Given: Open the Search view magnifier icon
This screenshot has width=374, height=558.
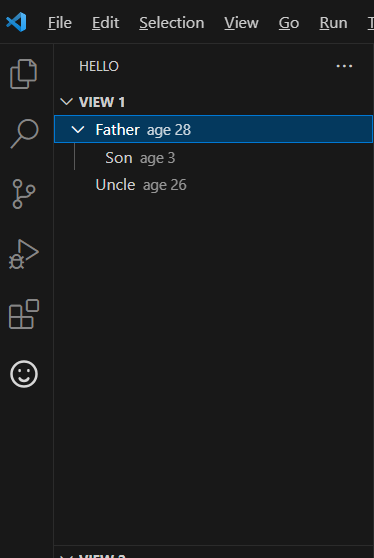Looking at the screenshot, I should [24, 134].
